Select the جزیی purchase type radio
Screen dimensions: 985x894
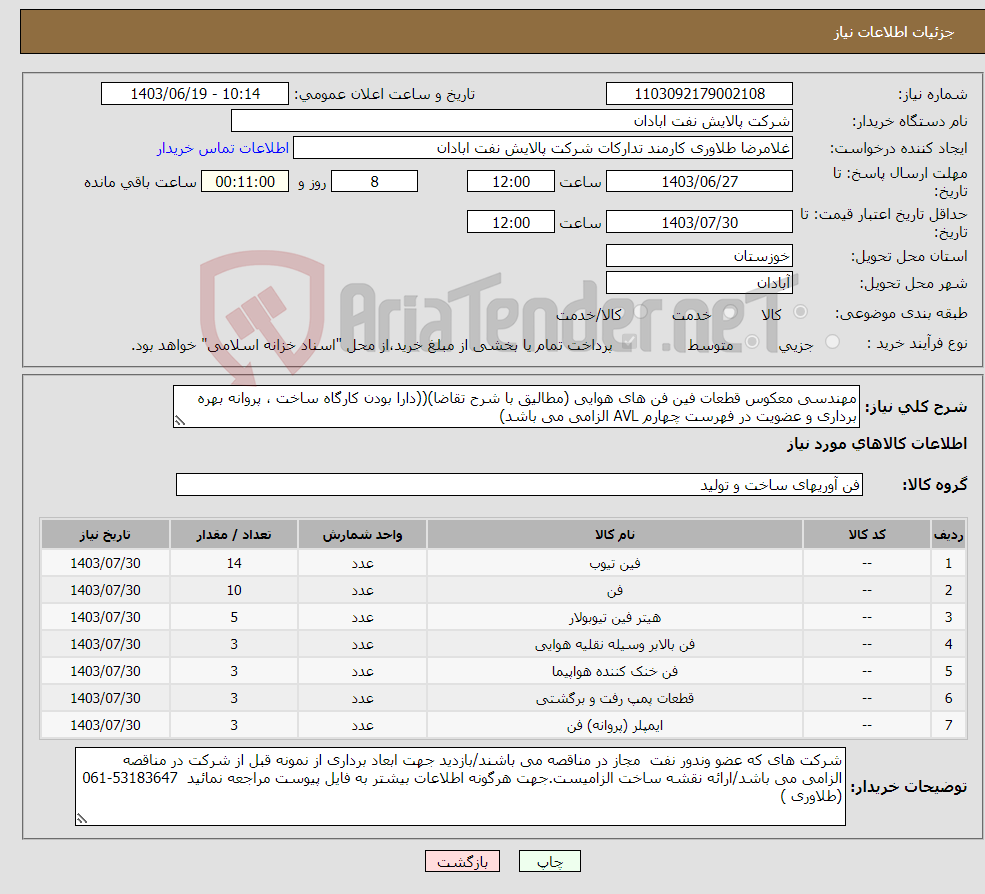832,342
